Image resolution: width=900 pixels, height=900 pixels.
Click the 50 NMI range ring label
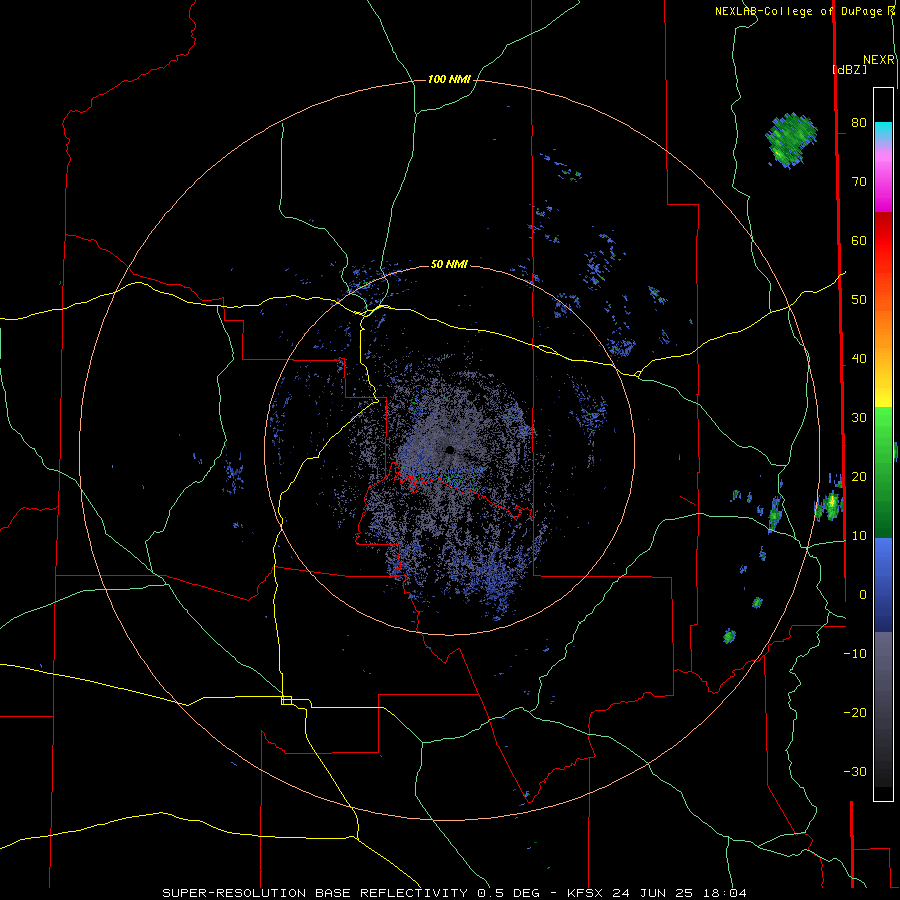coord(449,264)
